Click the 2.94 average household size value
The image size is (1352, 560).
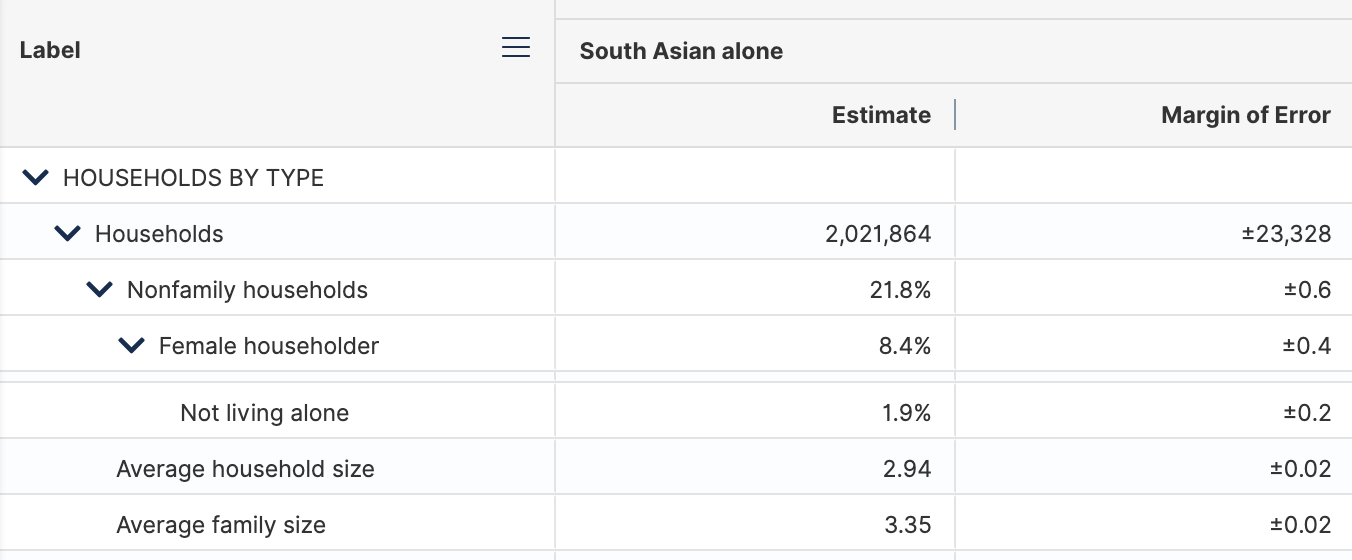tap(908, 469)
